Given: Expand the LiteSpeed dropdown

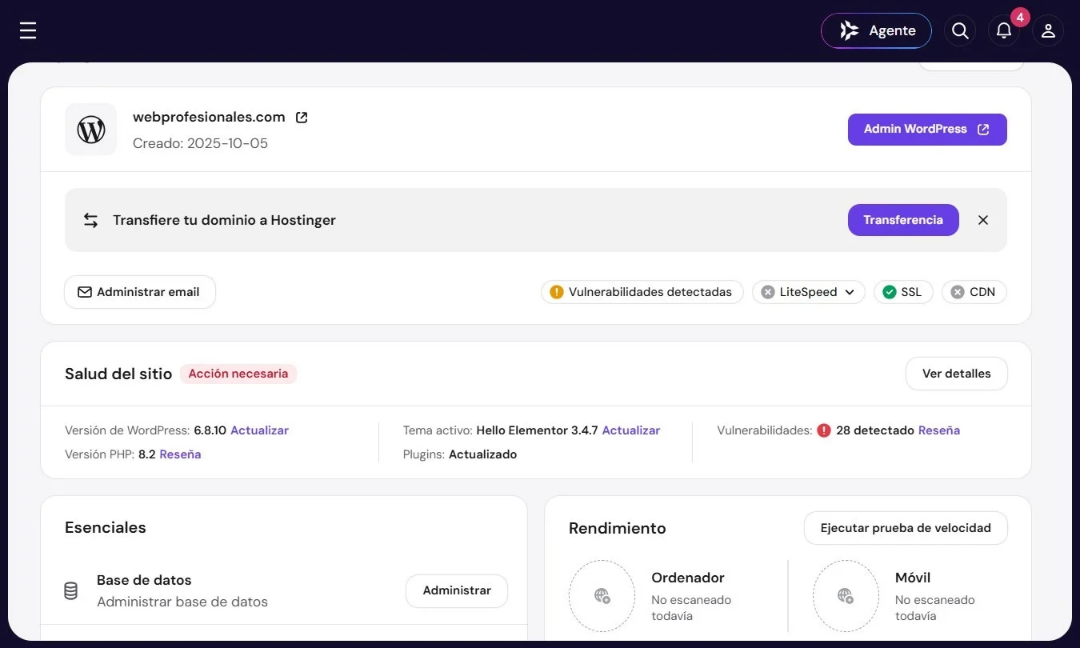Looking at the screenshot, I should pos(809,292).
